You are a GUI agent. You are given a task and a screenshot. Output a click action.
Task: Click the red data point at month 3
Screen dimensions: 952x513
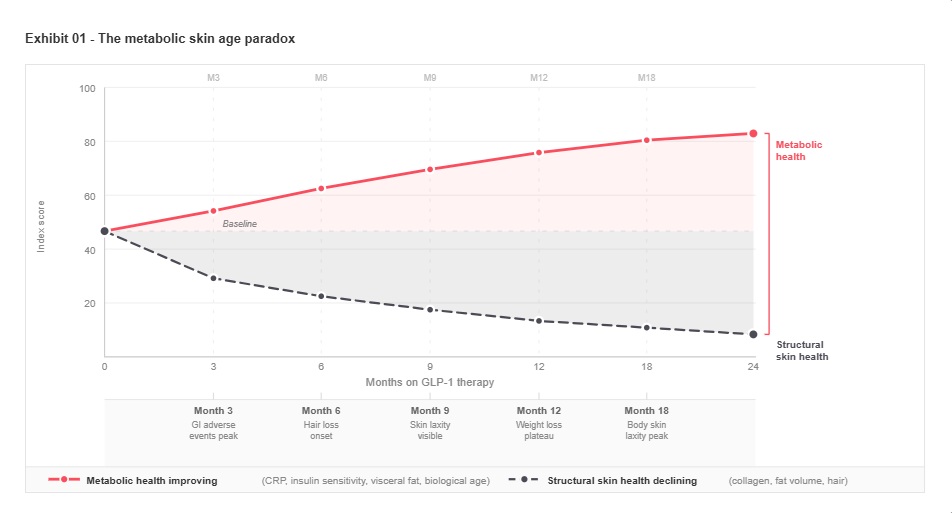(x=213, y=211)
